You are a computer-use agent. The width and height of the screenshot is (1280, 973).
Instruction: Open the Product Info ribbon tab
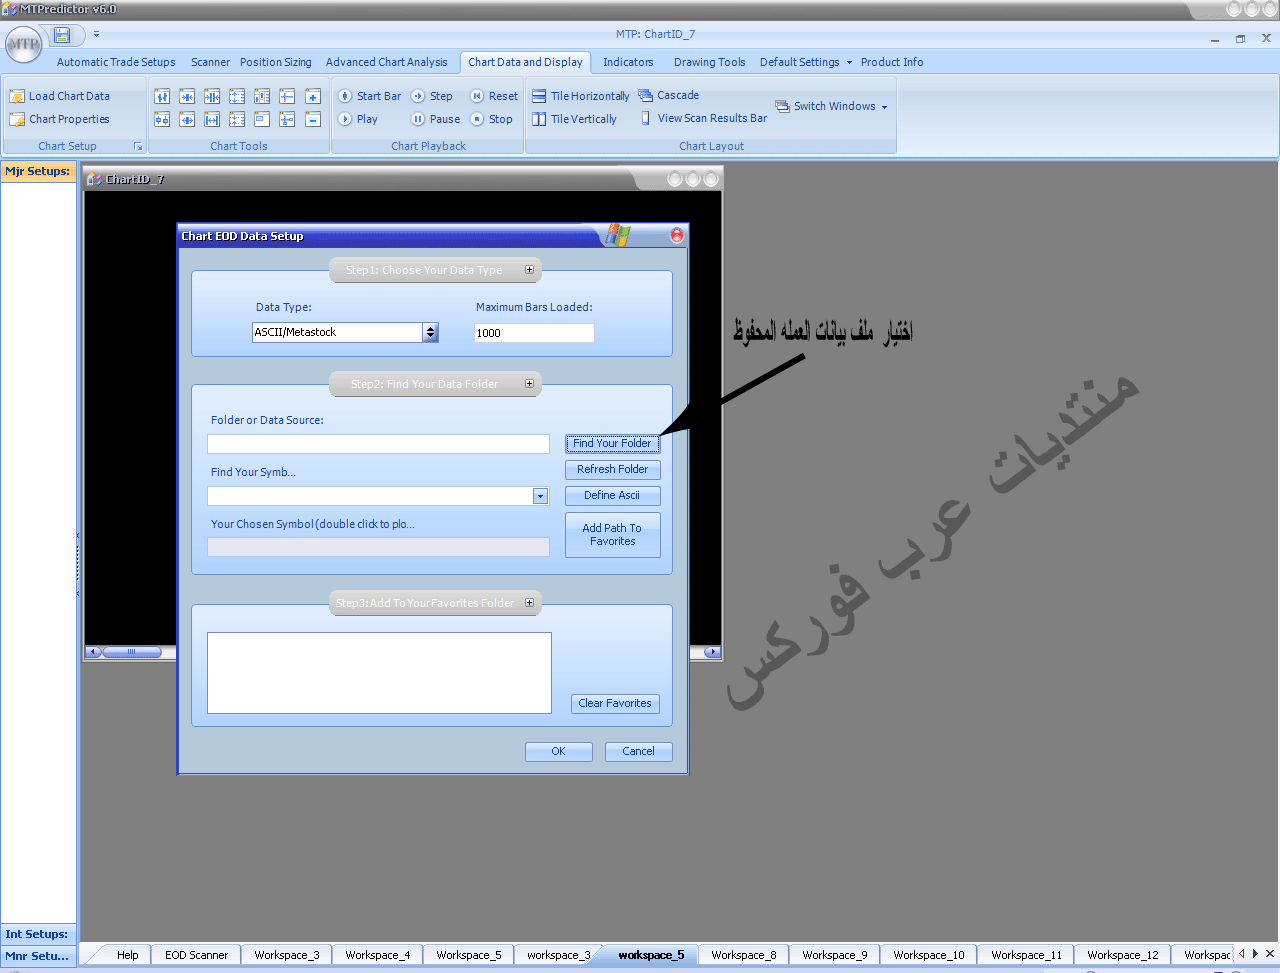coord(892,62)
